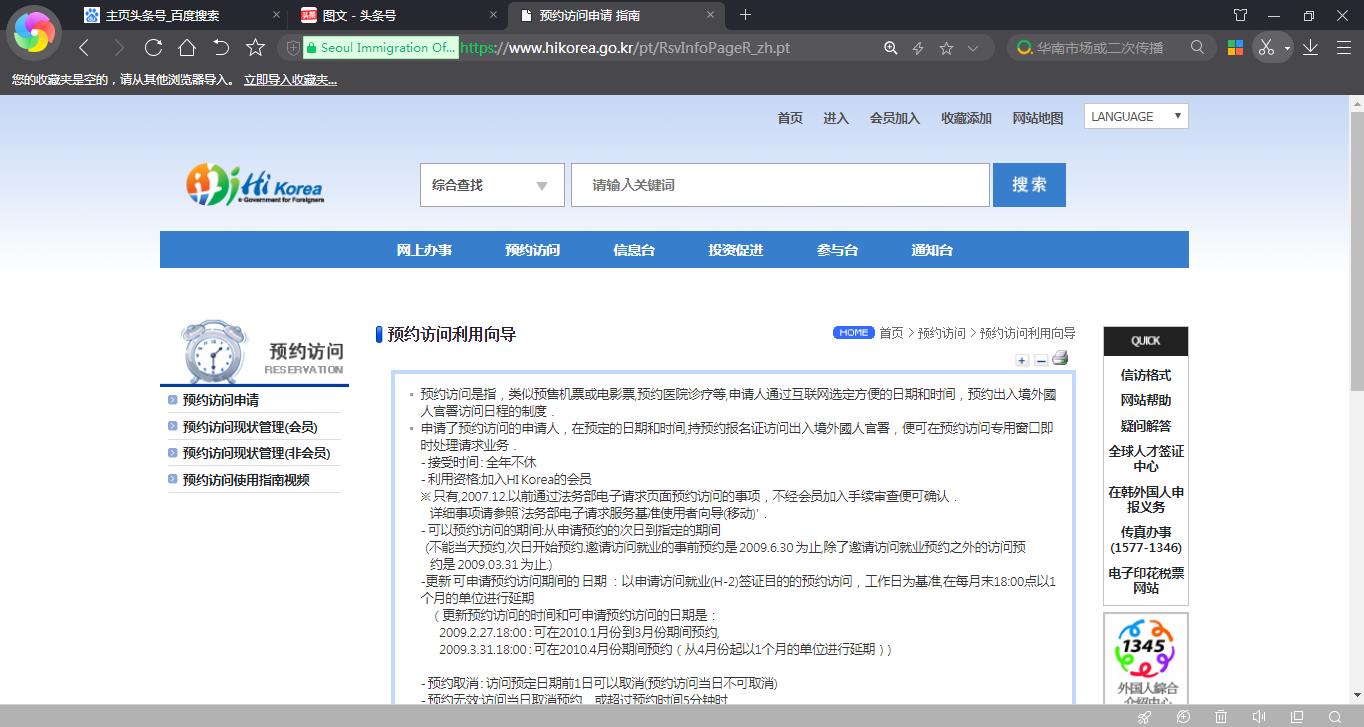Type a keyword in the search input field

[x=779, y=185]
